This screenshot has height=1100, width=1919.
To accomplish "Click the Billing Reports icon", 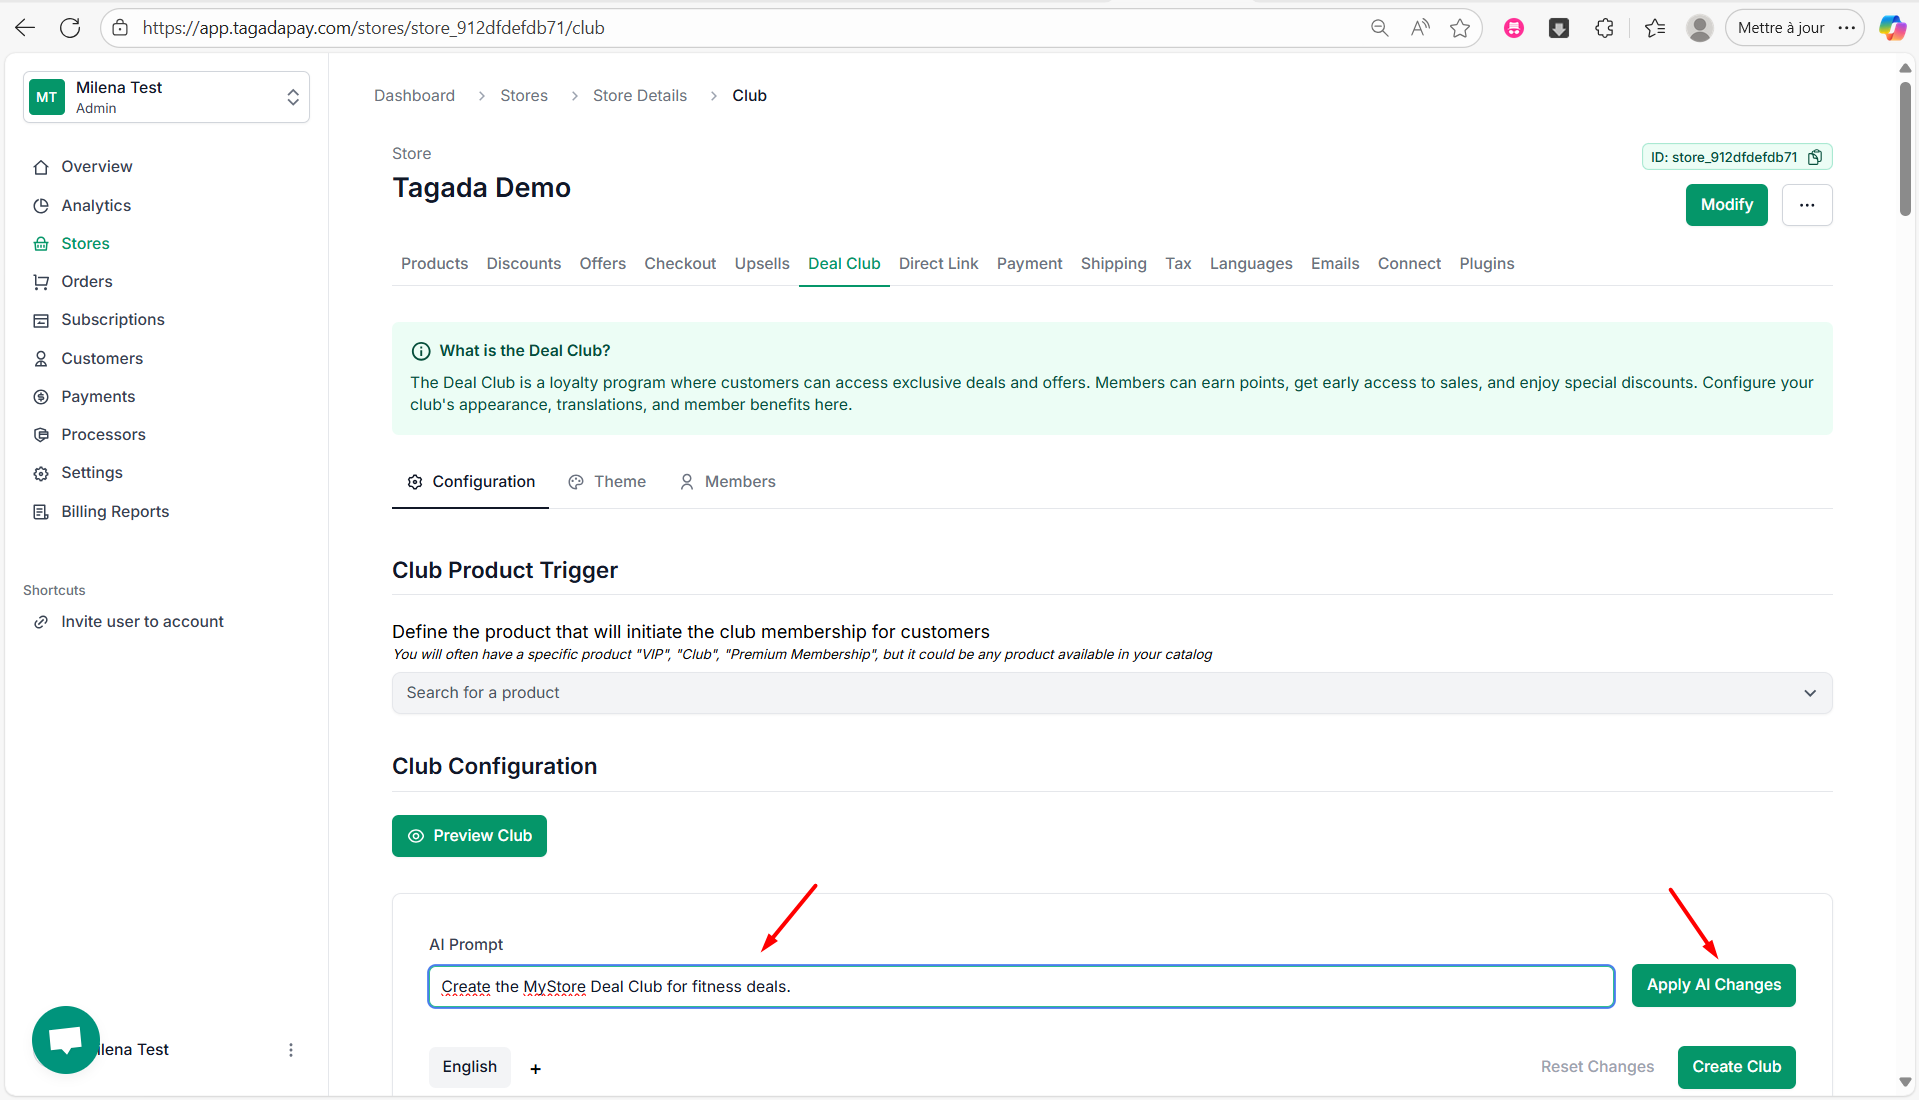I will pos(41,512).
